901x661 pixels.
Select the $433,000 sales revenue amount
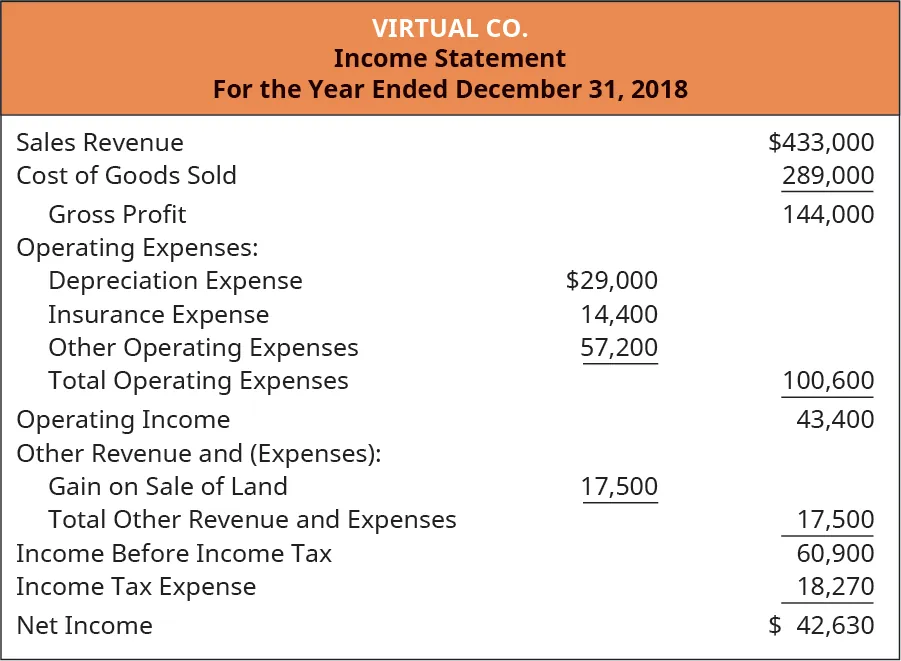coord(821,143)
